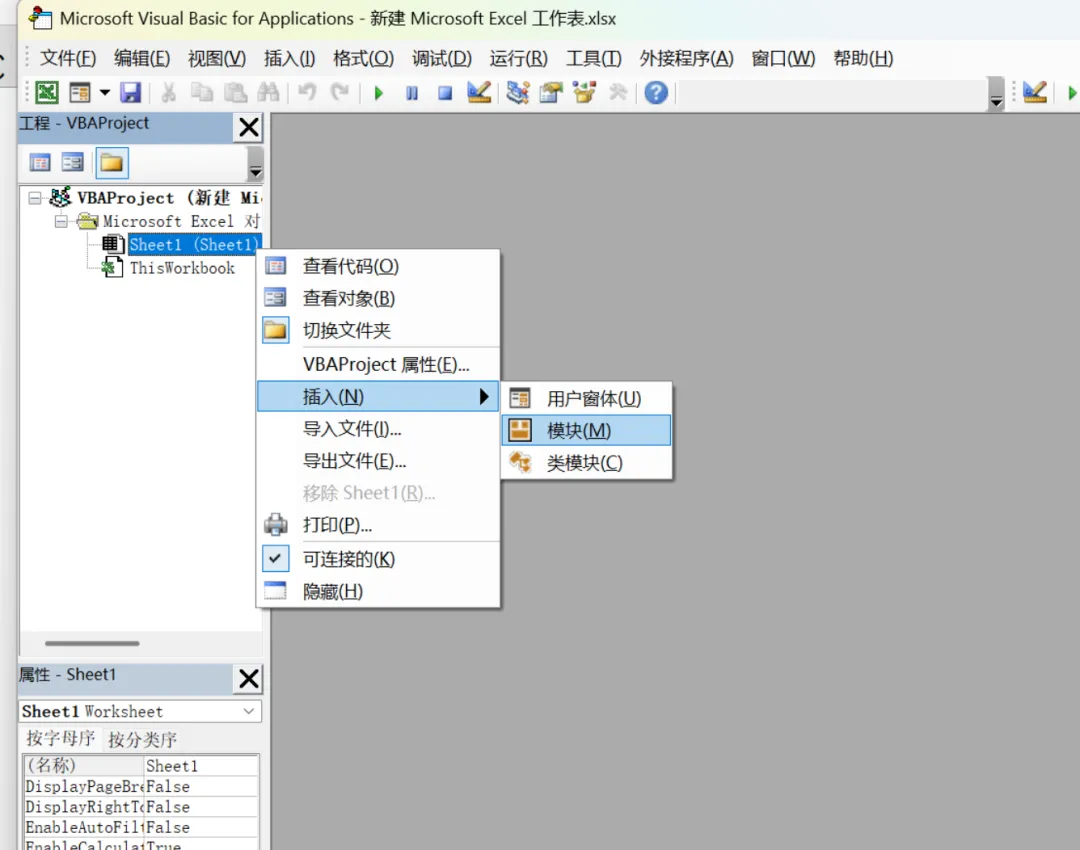
Task: Click the horizontal scrollbar in project panel
Action: (92, 643)
